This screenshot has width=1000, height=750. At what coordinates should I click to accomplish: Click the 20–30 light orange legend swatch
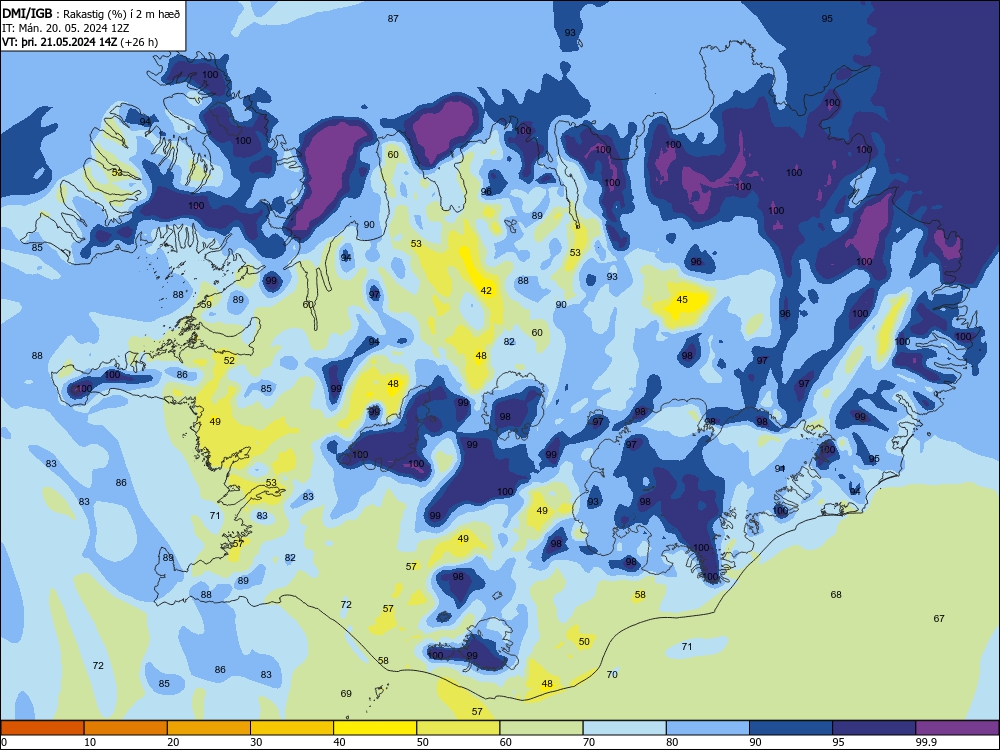pos(209,728)
